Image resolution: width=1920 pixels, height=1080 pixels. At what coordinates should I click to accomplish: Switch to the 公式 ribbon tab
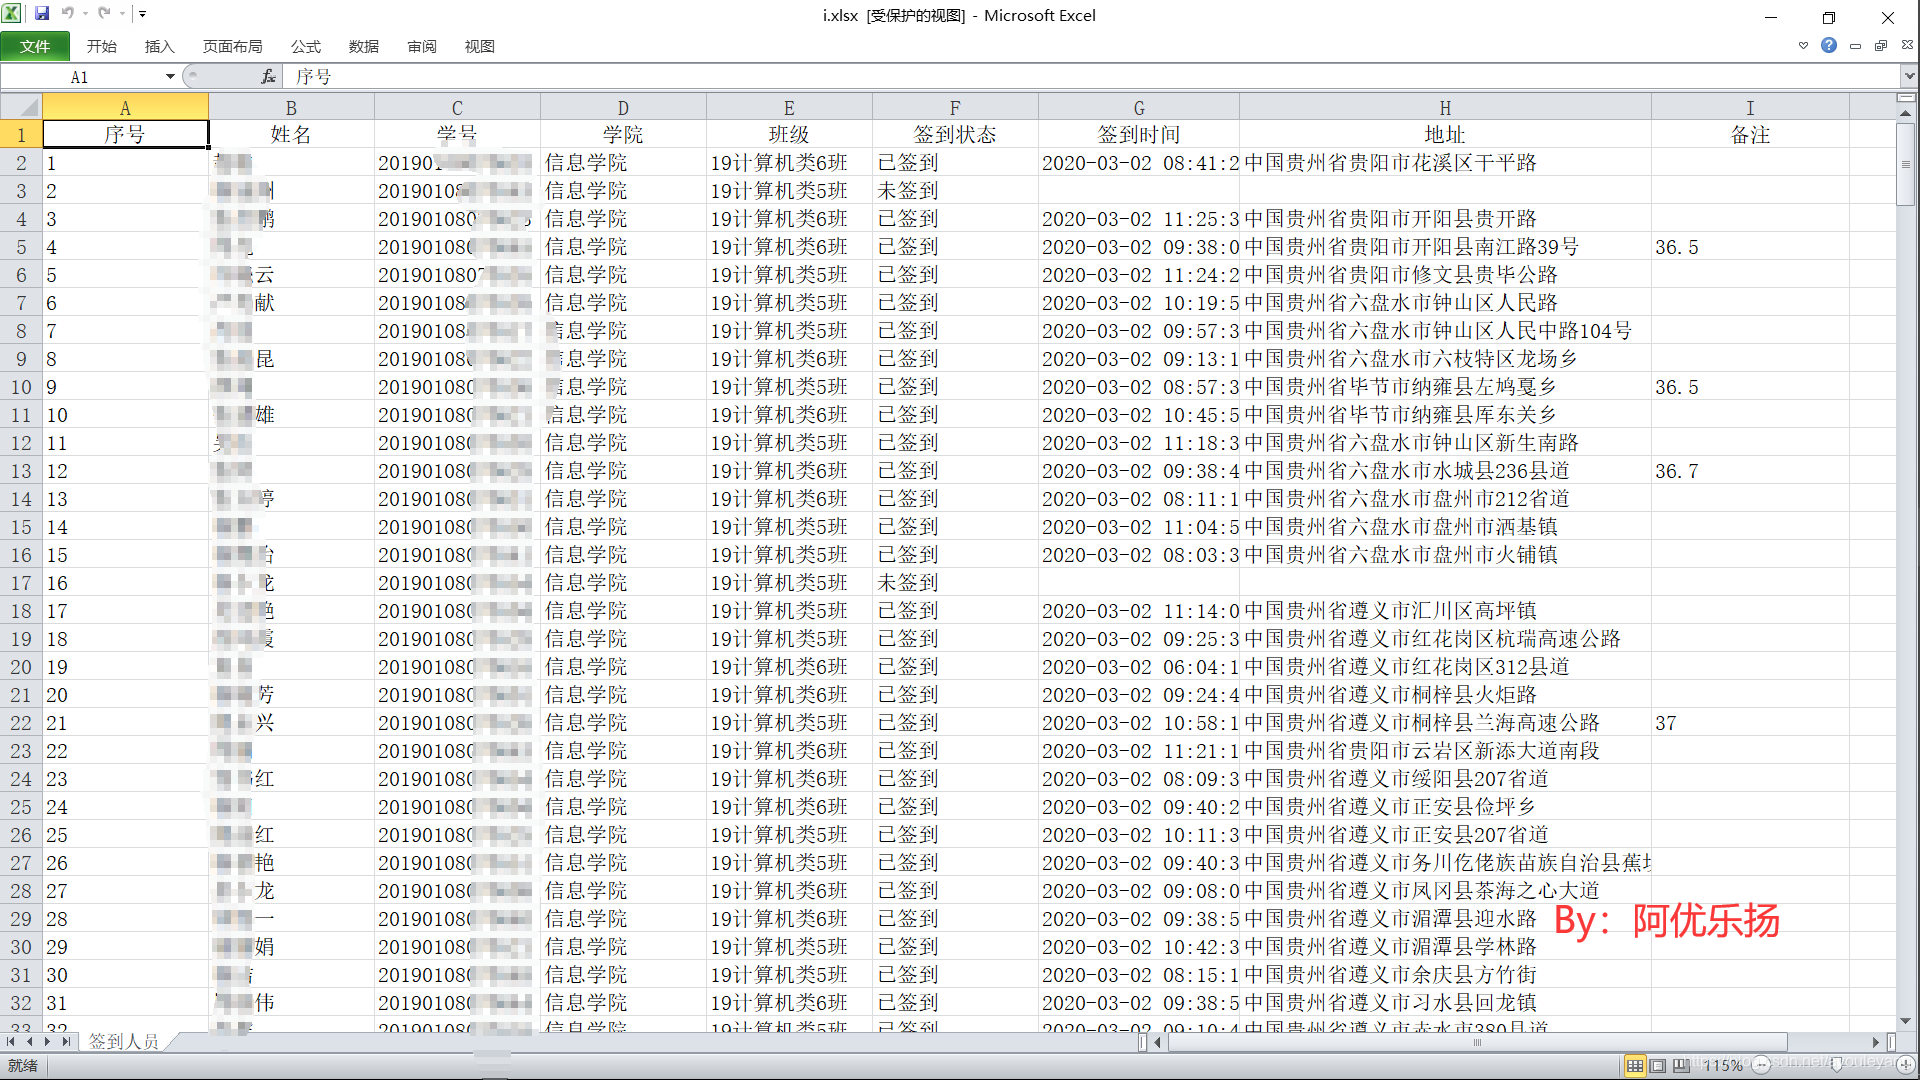click(306, 46)
